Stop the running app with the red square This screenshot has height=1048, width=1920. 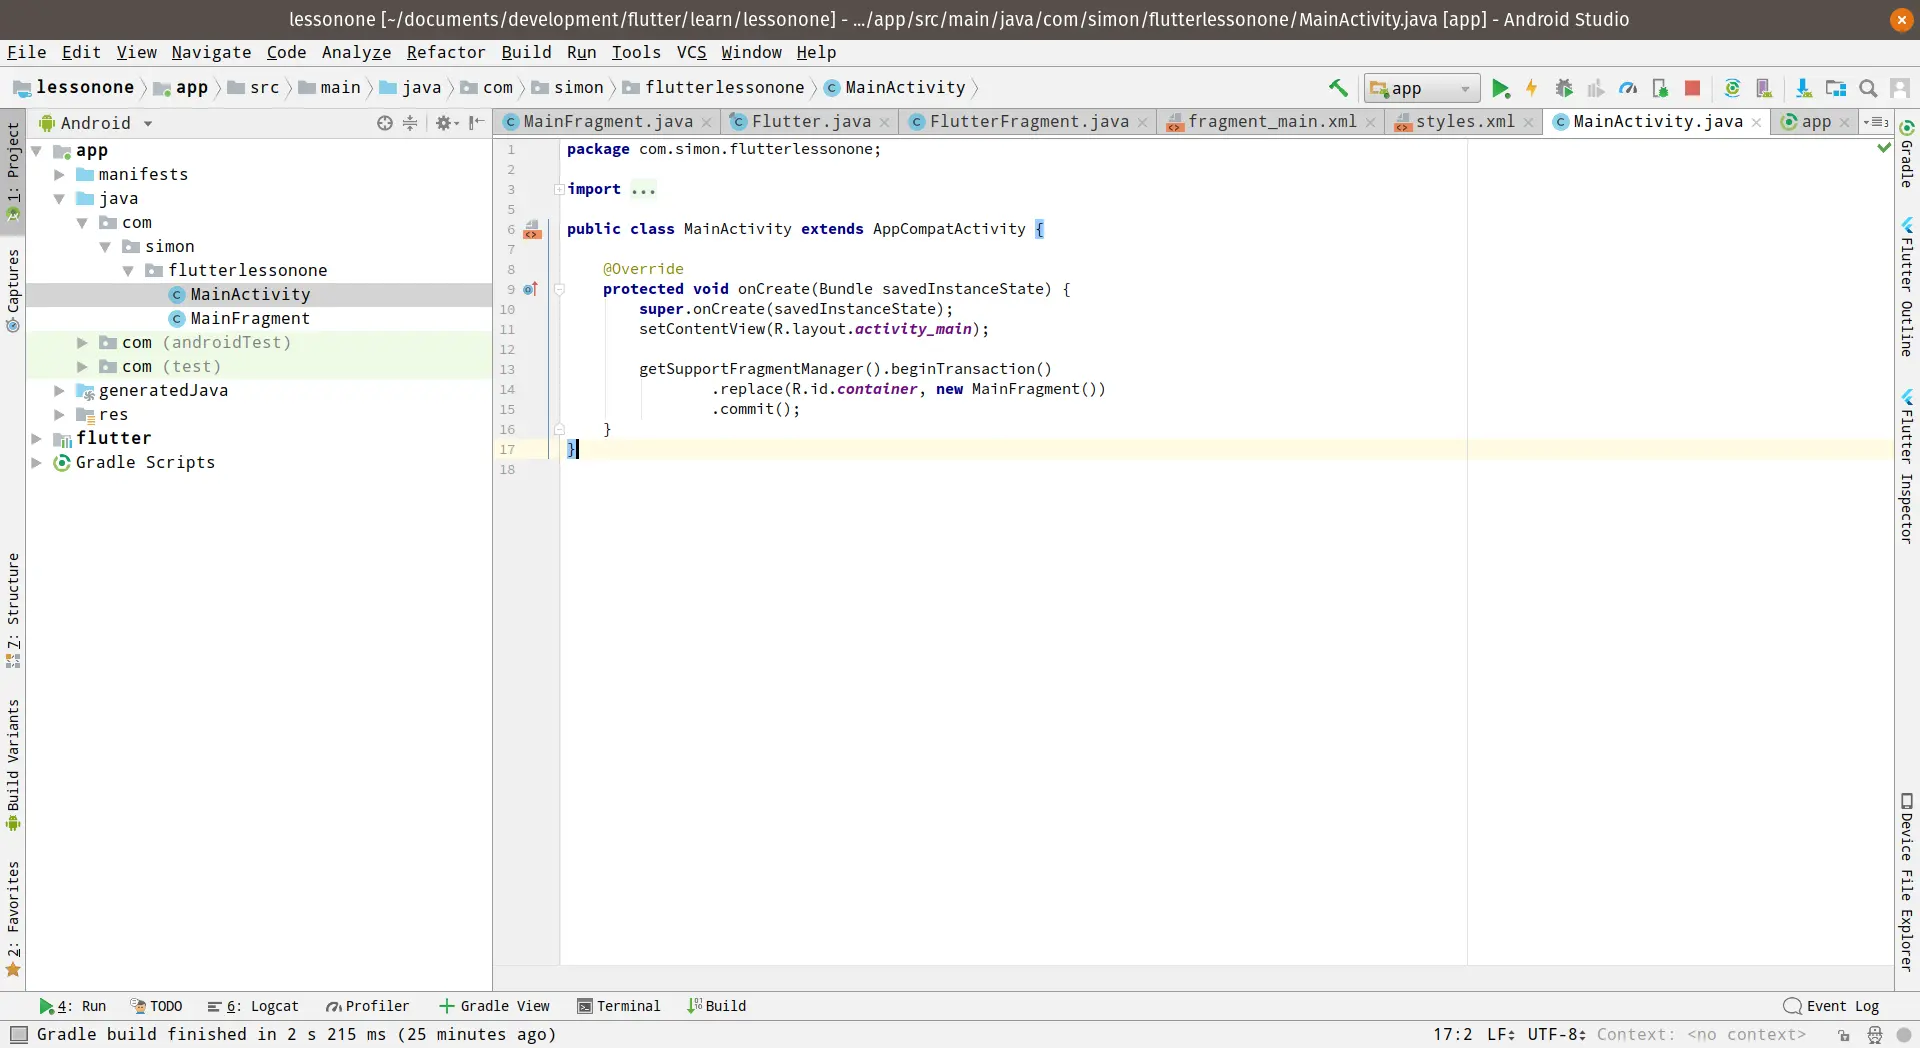pos(1692,88)
